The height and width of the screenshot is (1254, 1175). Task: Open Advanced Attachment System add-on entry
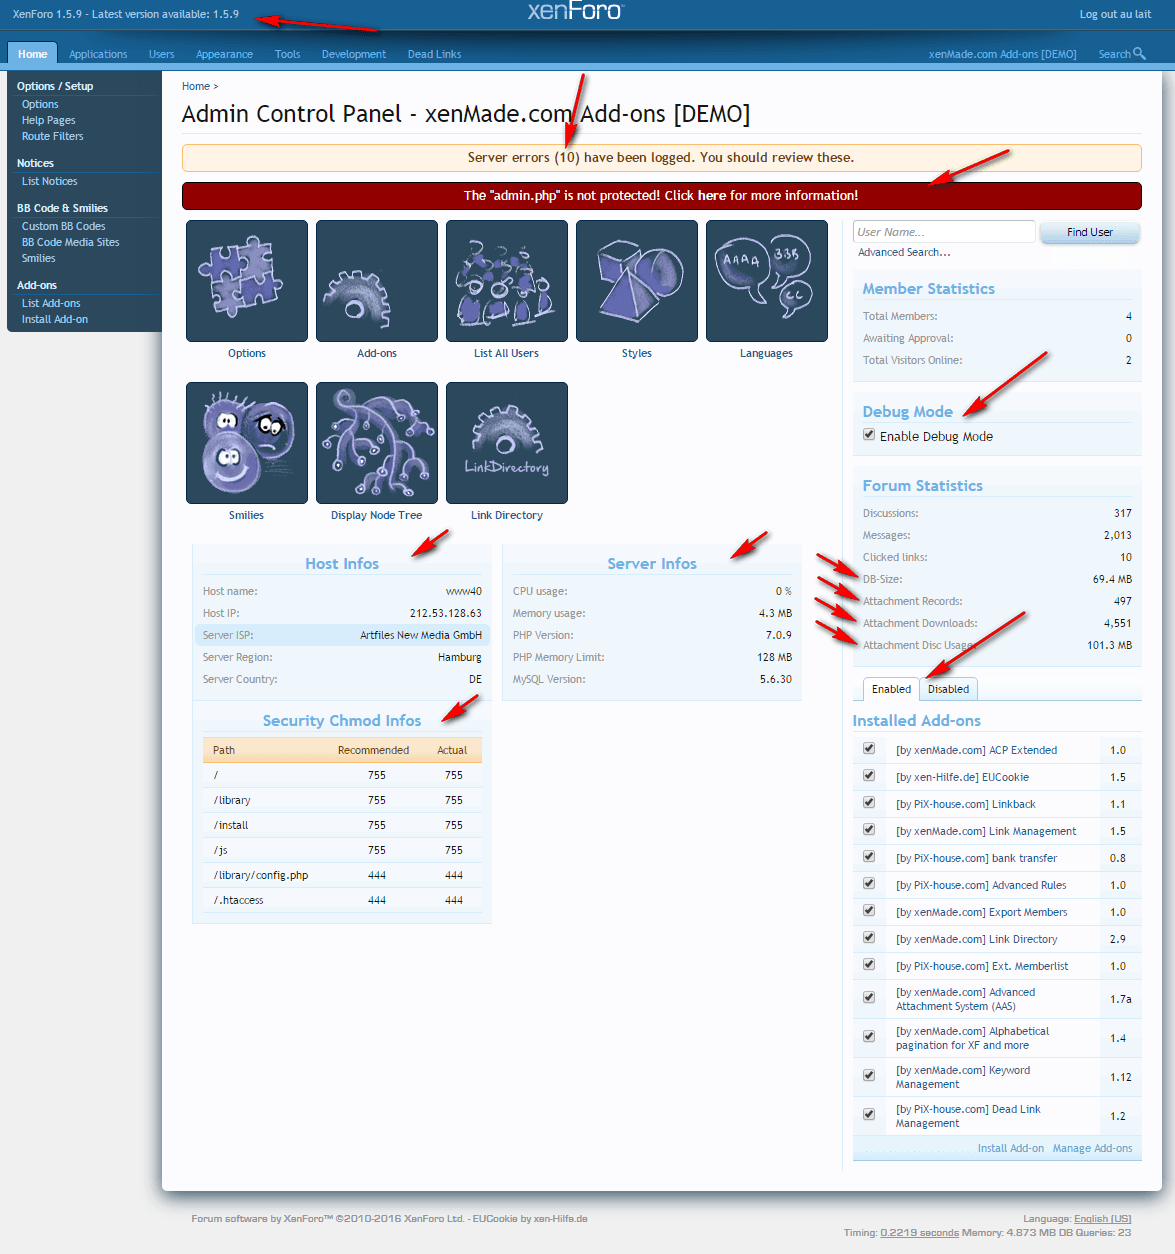coord(965,999)
